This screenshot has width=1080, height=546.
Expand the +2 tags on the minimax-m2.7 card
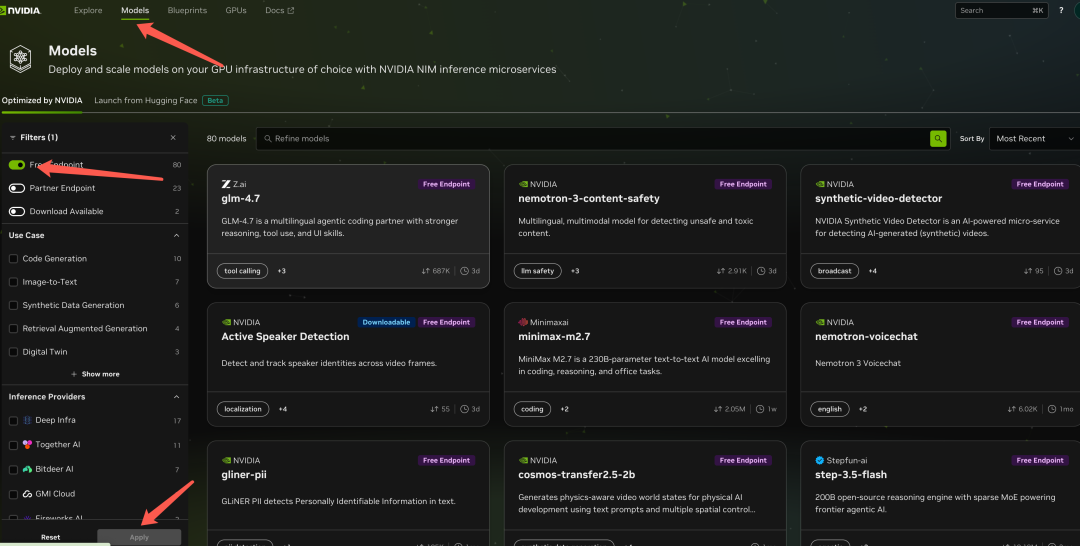click(564, 409)
